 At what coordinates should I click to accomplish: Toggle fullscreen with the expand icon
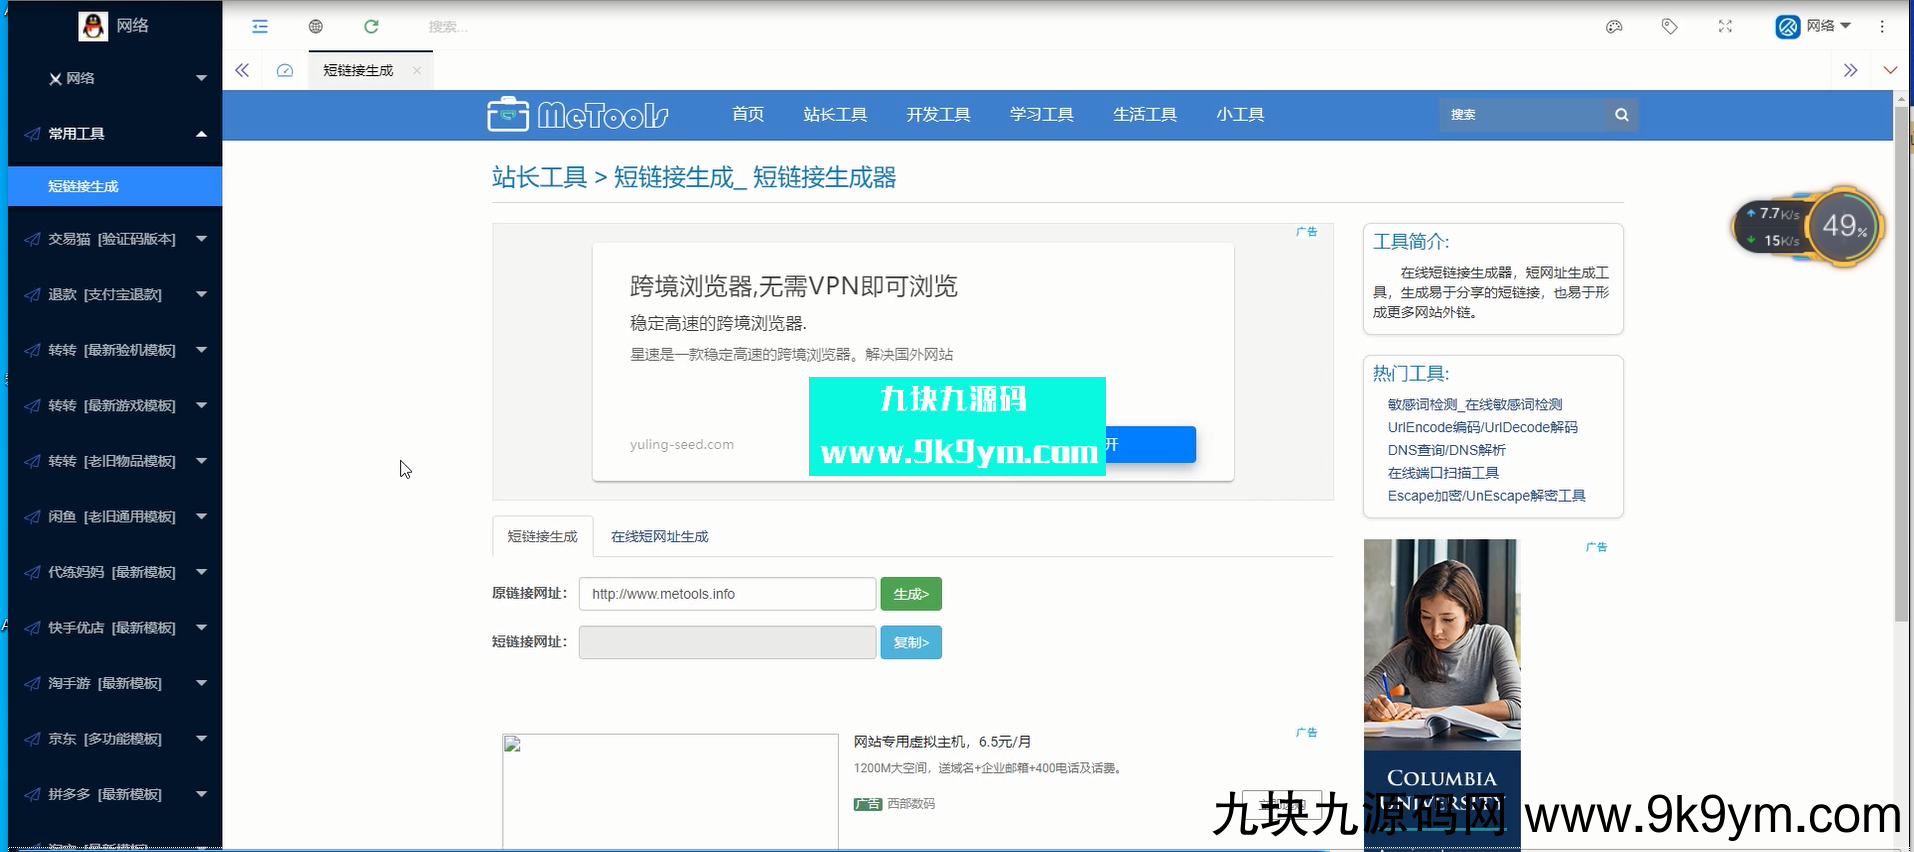tap(1725, 27)
